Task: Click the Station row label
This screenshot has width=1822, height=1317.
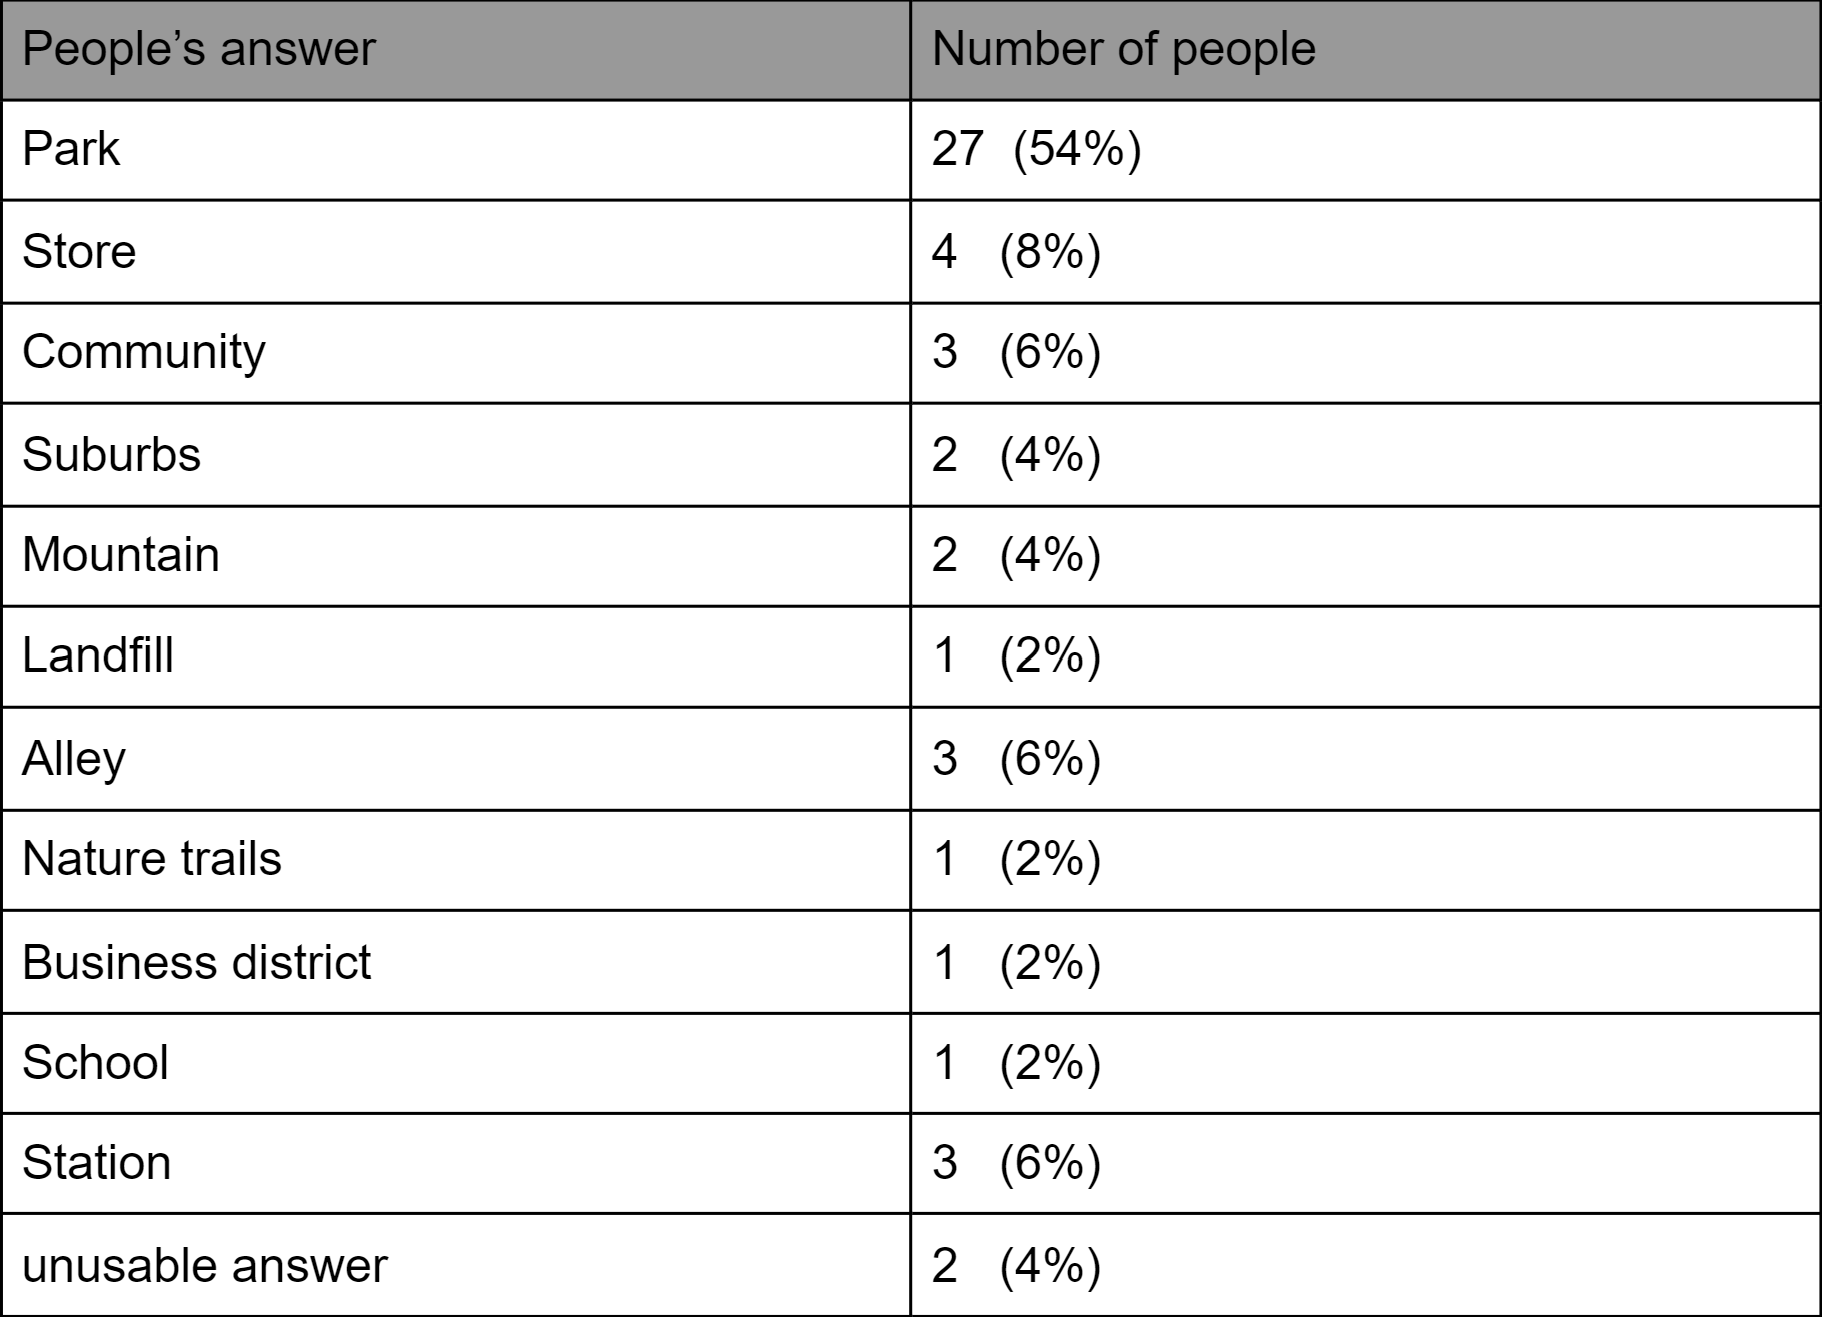Action: pyautogui.click(x=97, y=1163)
